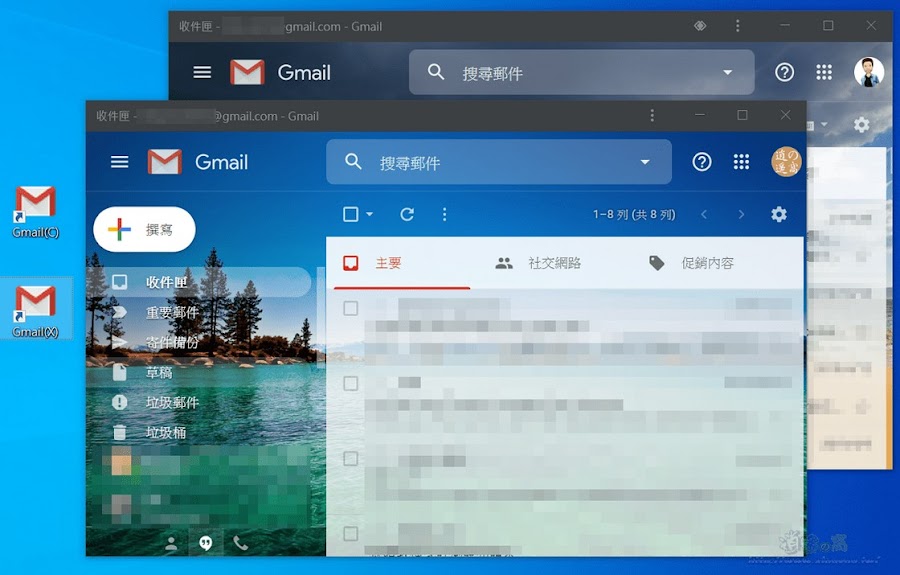Click search magnifier icon in back window
The height and width of the screenshot is (575, 900).
pyautogui.click(x=436, y=72)
